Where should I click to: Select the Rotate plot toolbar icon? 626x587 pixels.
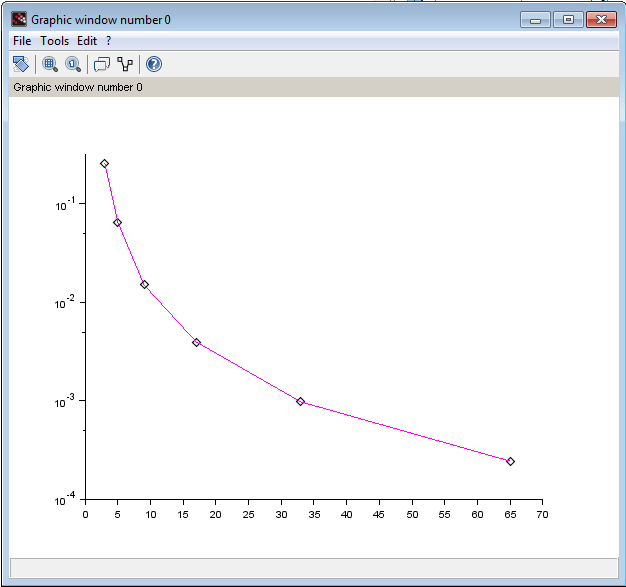point(21,64)
